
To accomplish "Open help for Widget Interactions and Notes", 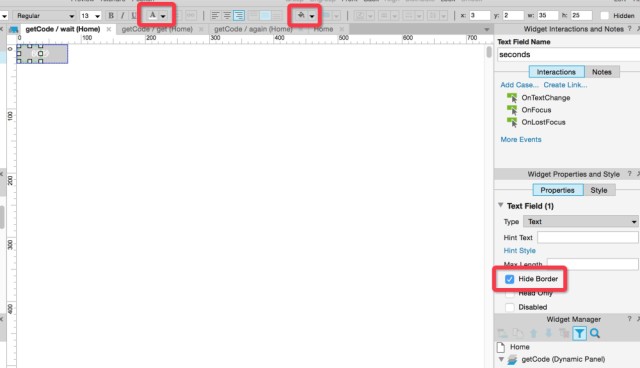I will [629, 29].
